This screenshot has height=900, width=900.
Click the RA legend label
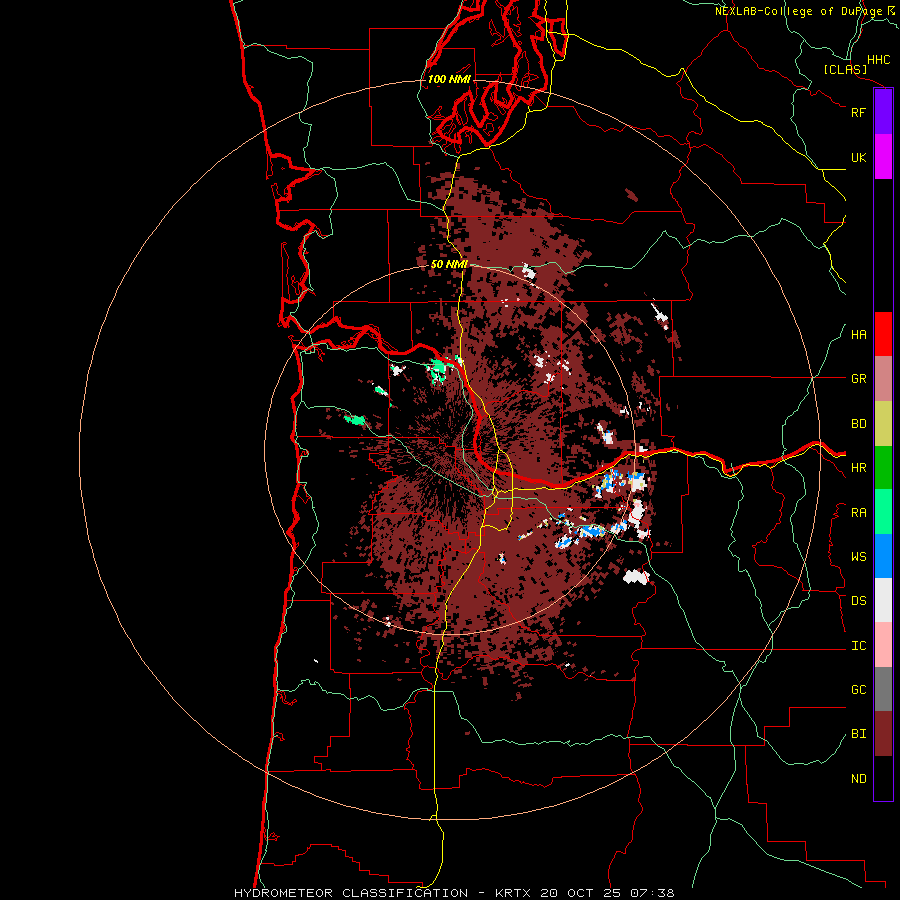tap(858, 513)
